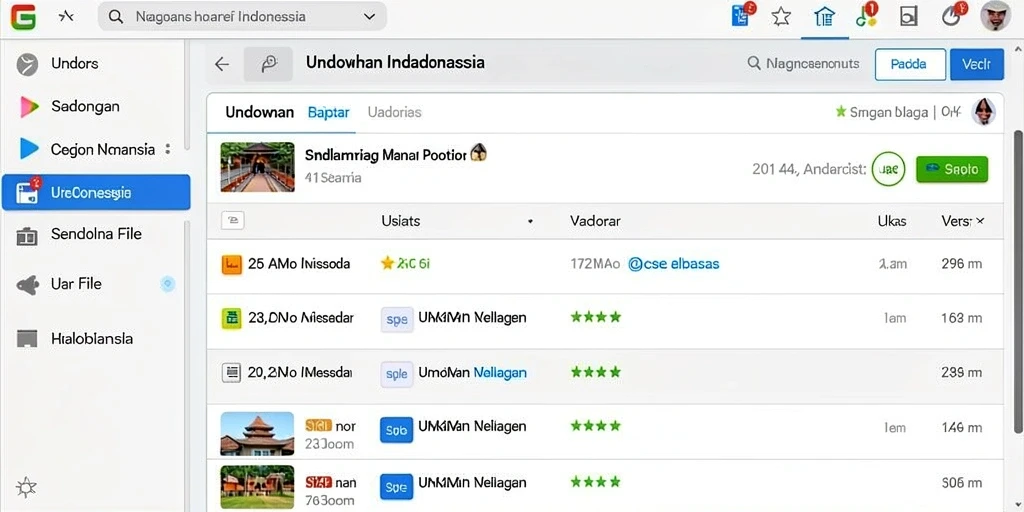
Task: Click the Nagnosenonuts search field
Action: tap(803, 63)
